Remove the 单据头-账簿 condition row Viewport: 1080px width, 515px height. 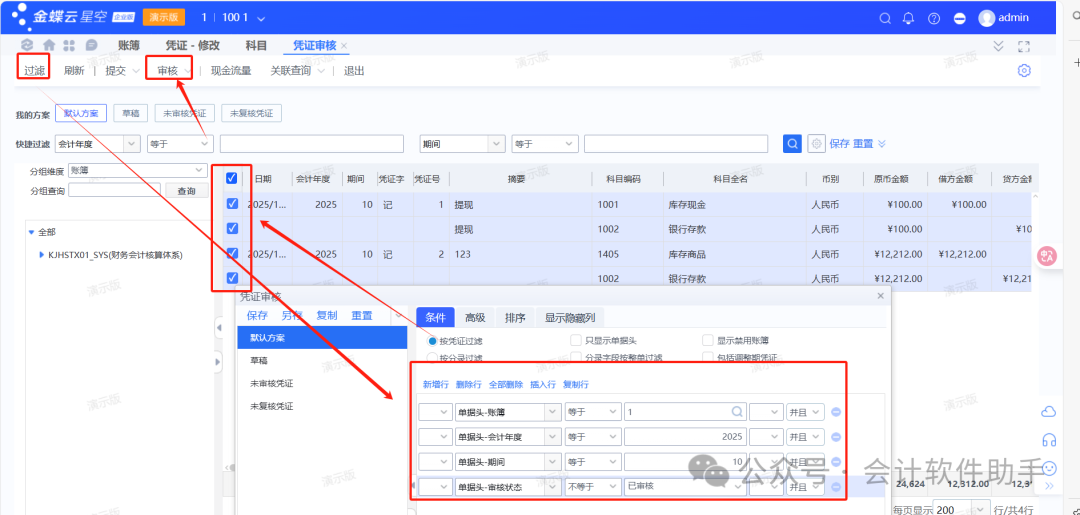[836, 411]
